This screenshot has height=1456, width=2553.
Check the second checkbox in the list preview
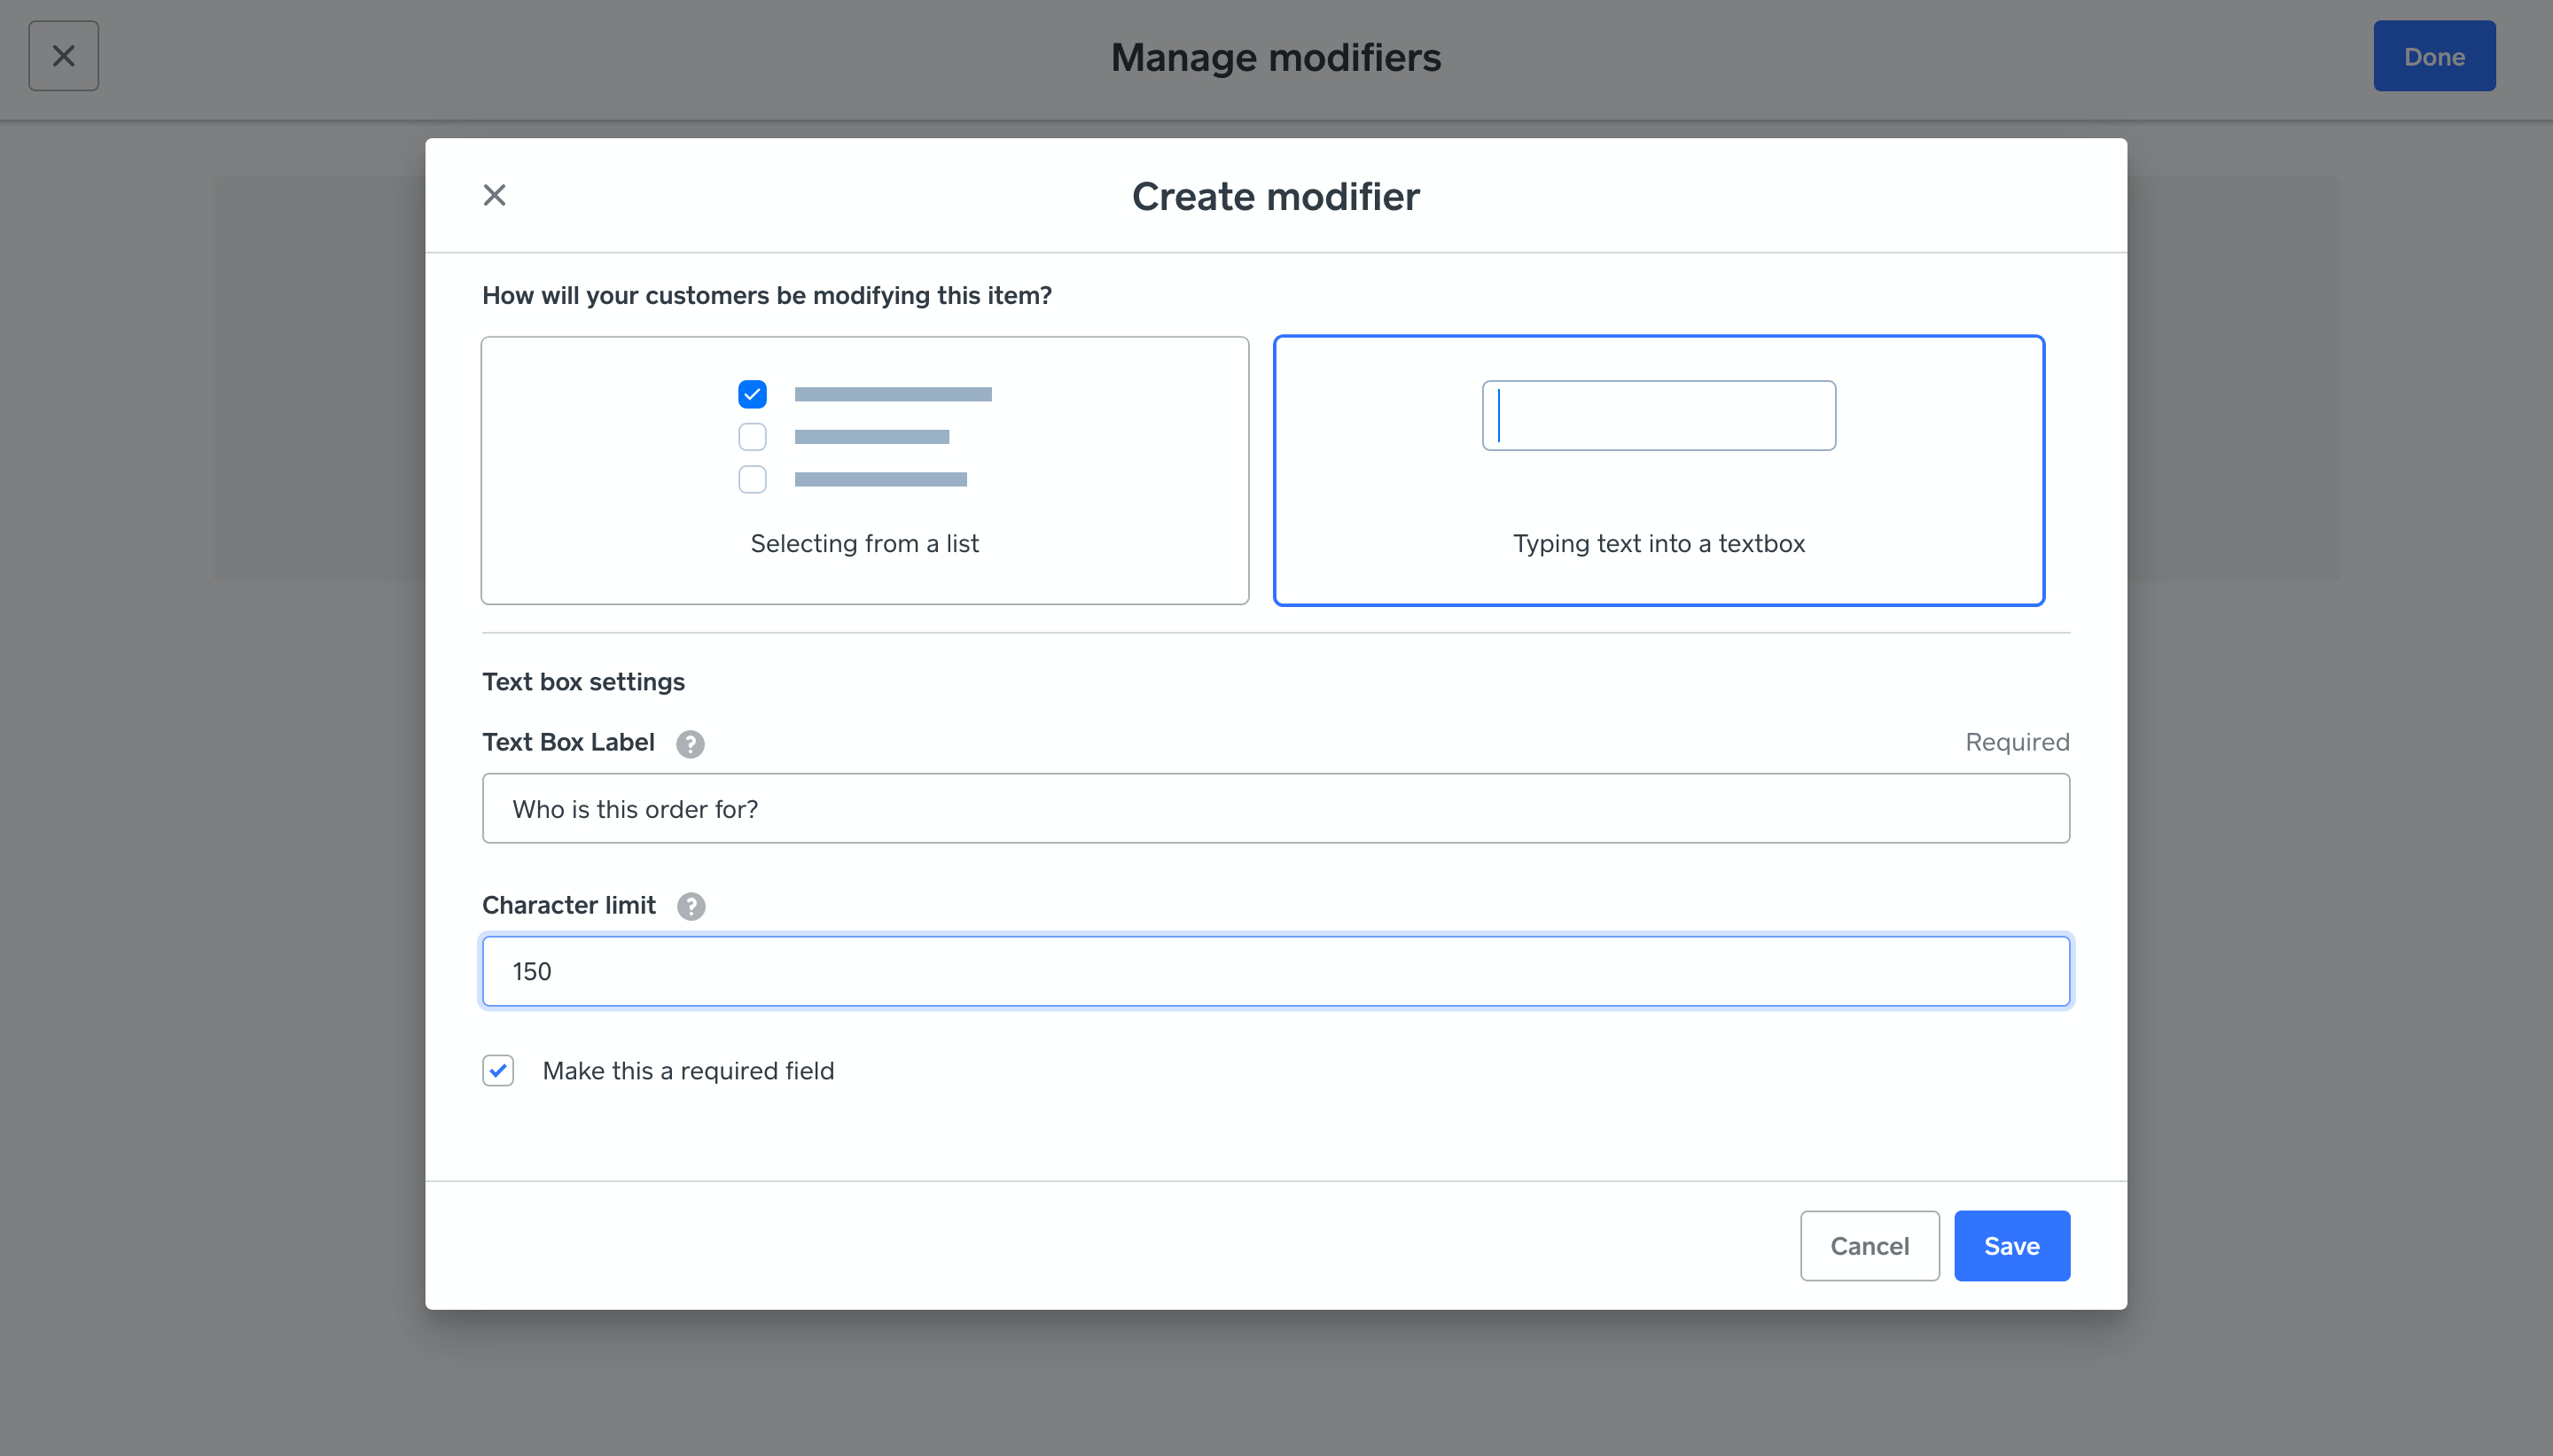[x=752, y=437]
